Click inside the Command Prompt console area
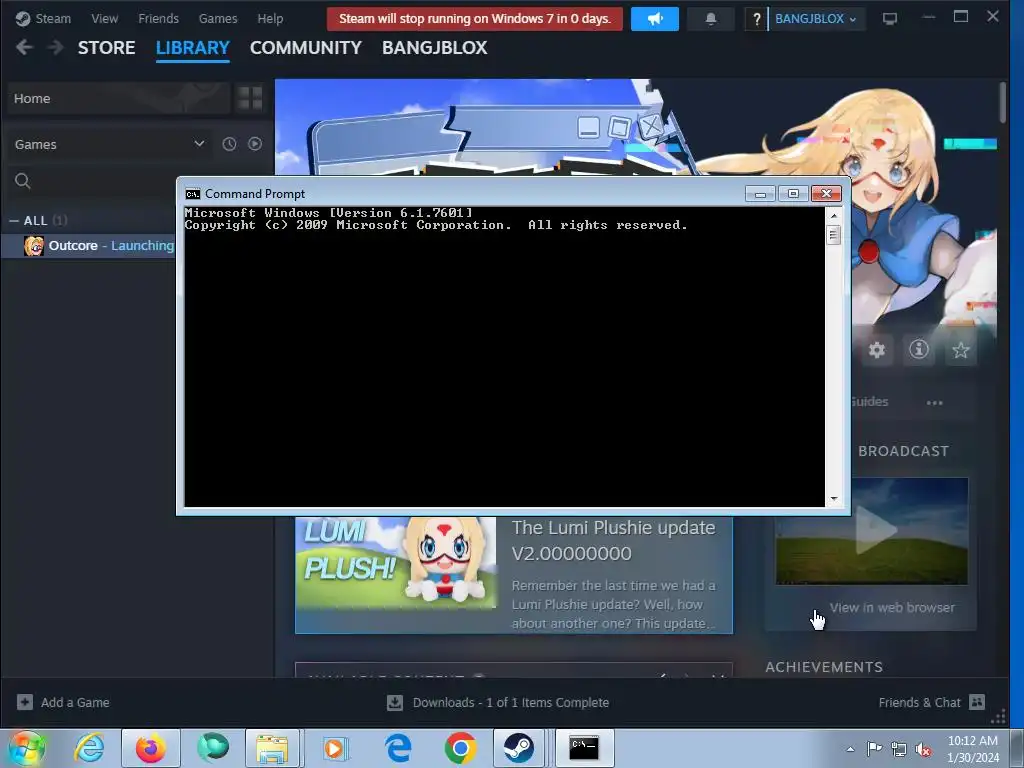 click(504, 357)
